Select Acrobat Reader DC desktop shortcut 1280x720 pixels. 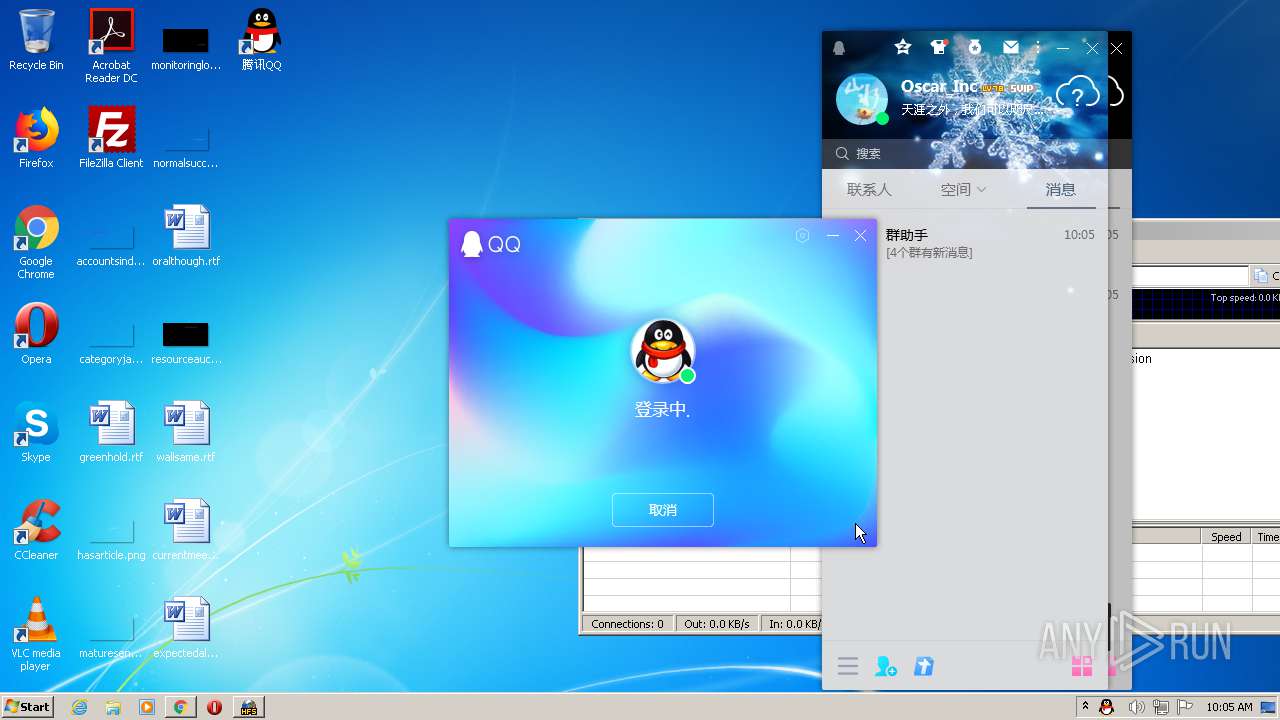(x=111, y=46)
